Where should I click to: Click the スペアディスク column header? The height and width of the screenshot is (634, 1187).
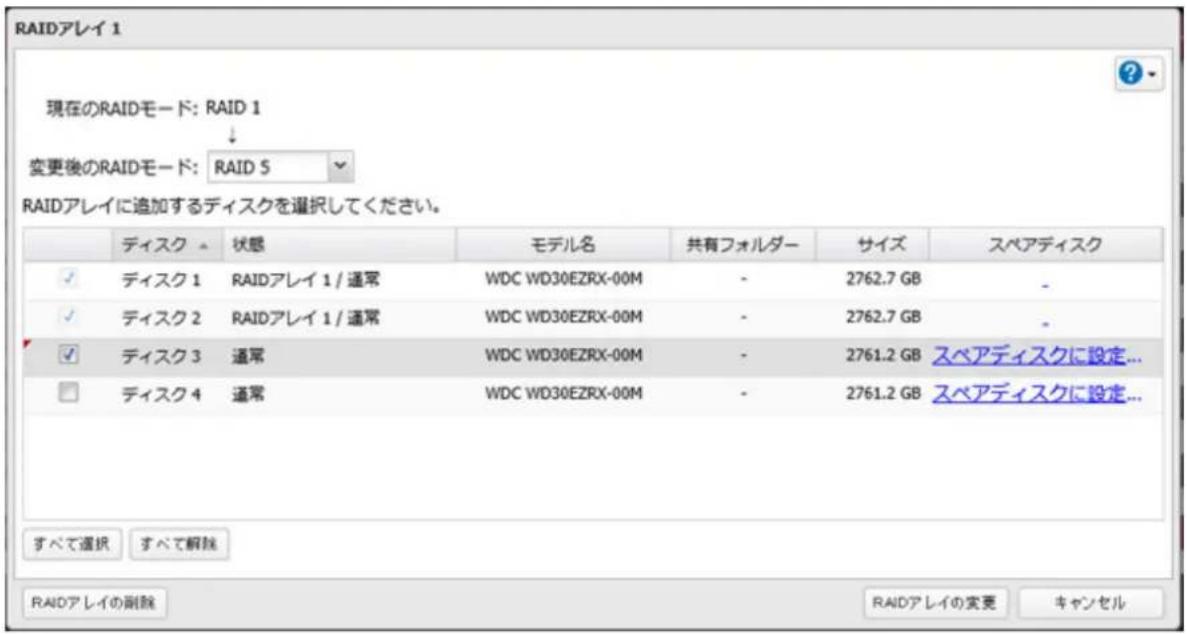(1046, 245)
